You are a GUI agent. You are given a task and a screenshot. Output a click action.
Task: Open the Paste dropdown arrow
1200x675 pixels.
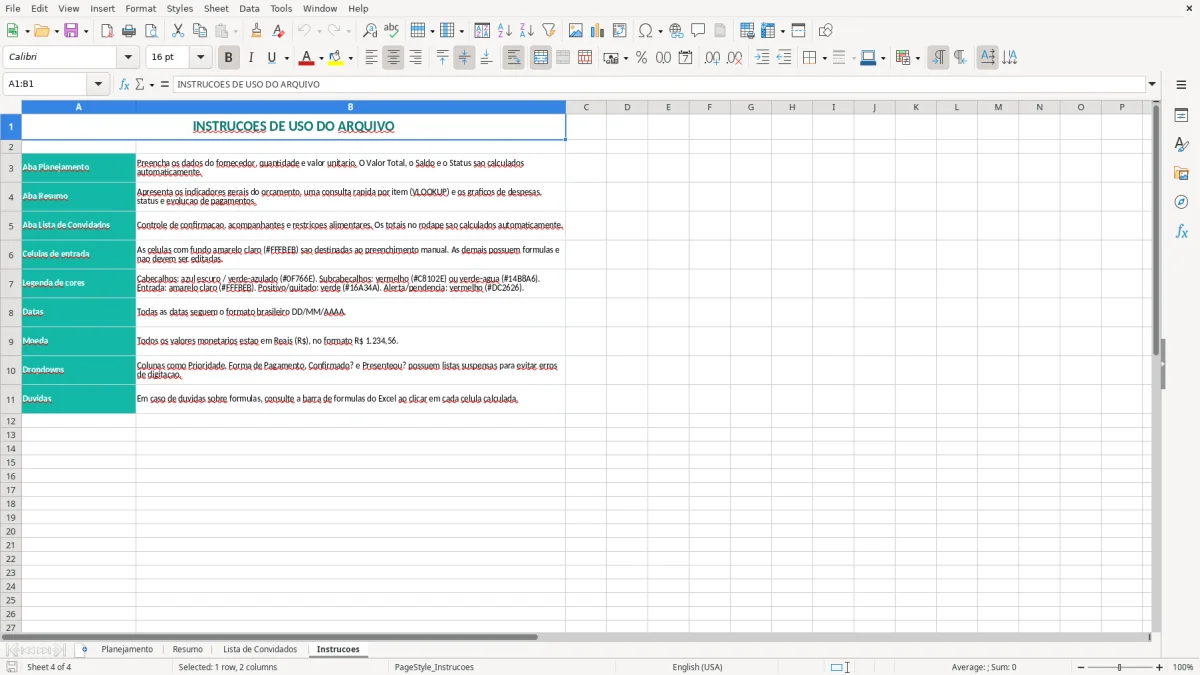point(235,31)
